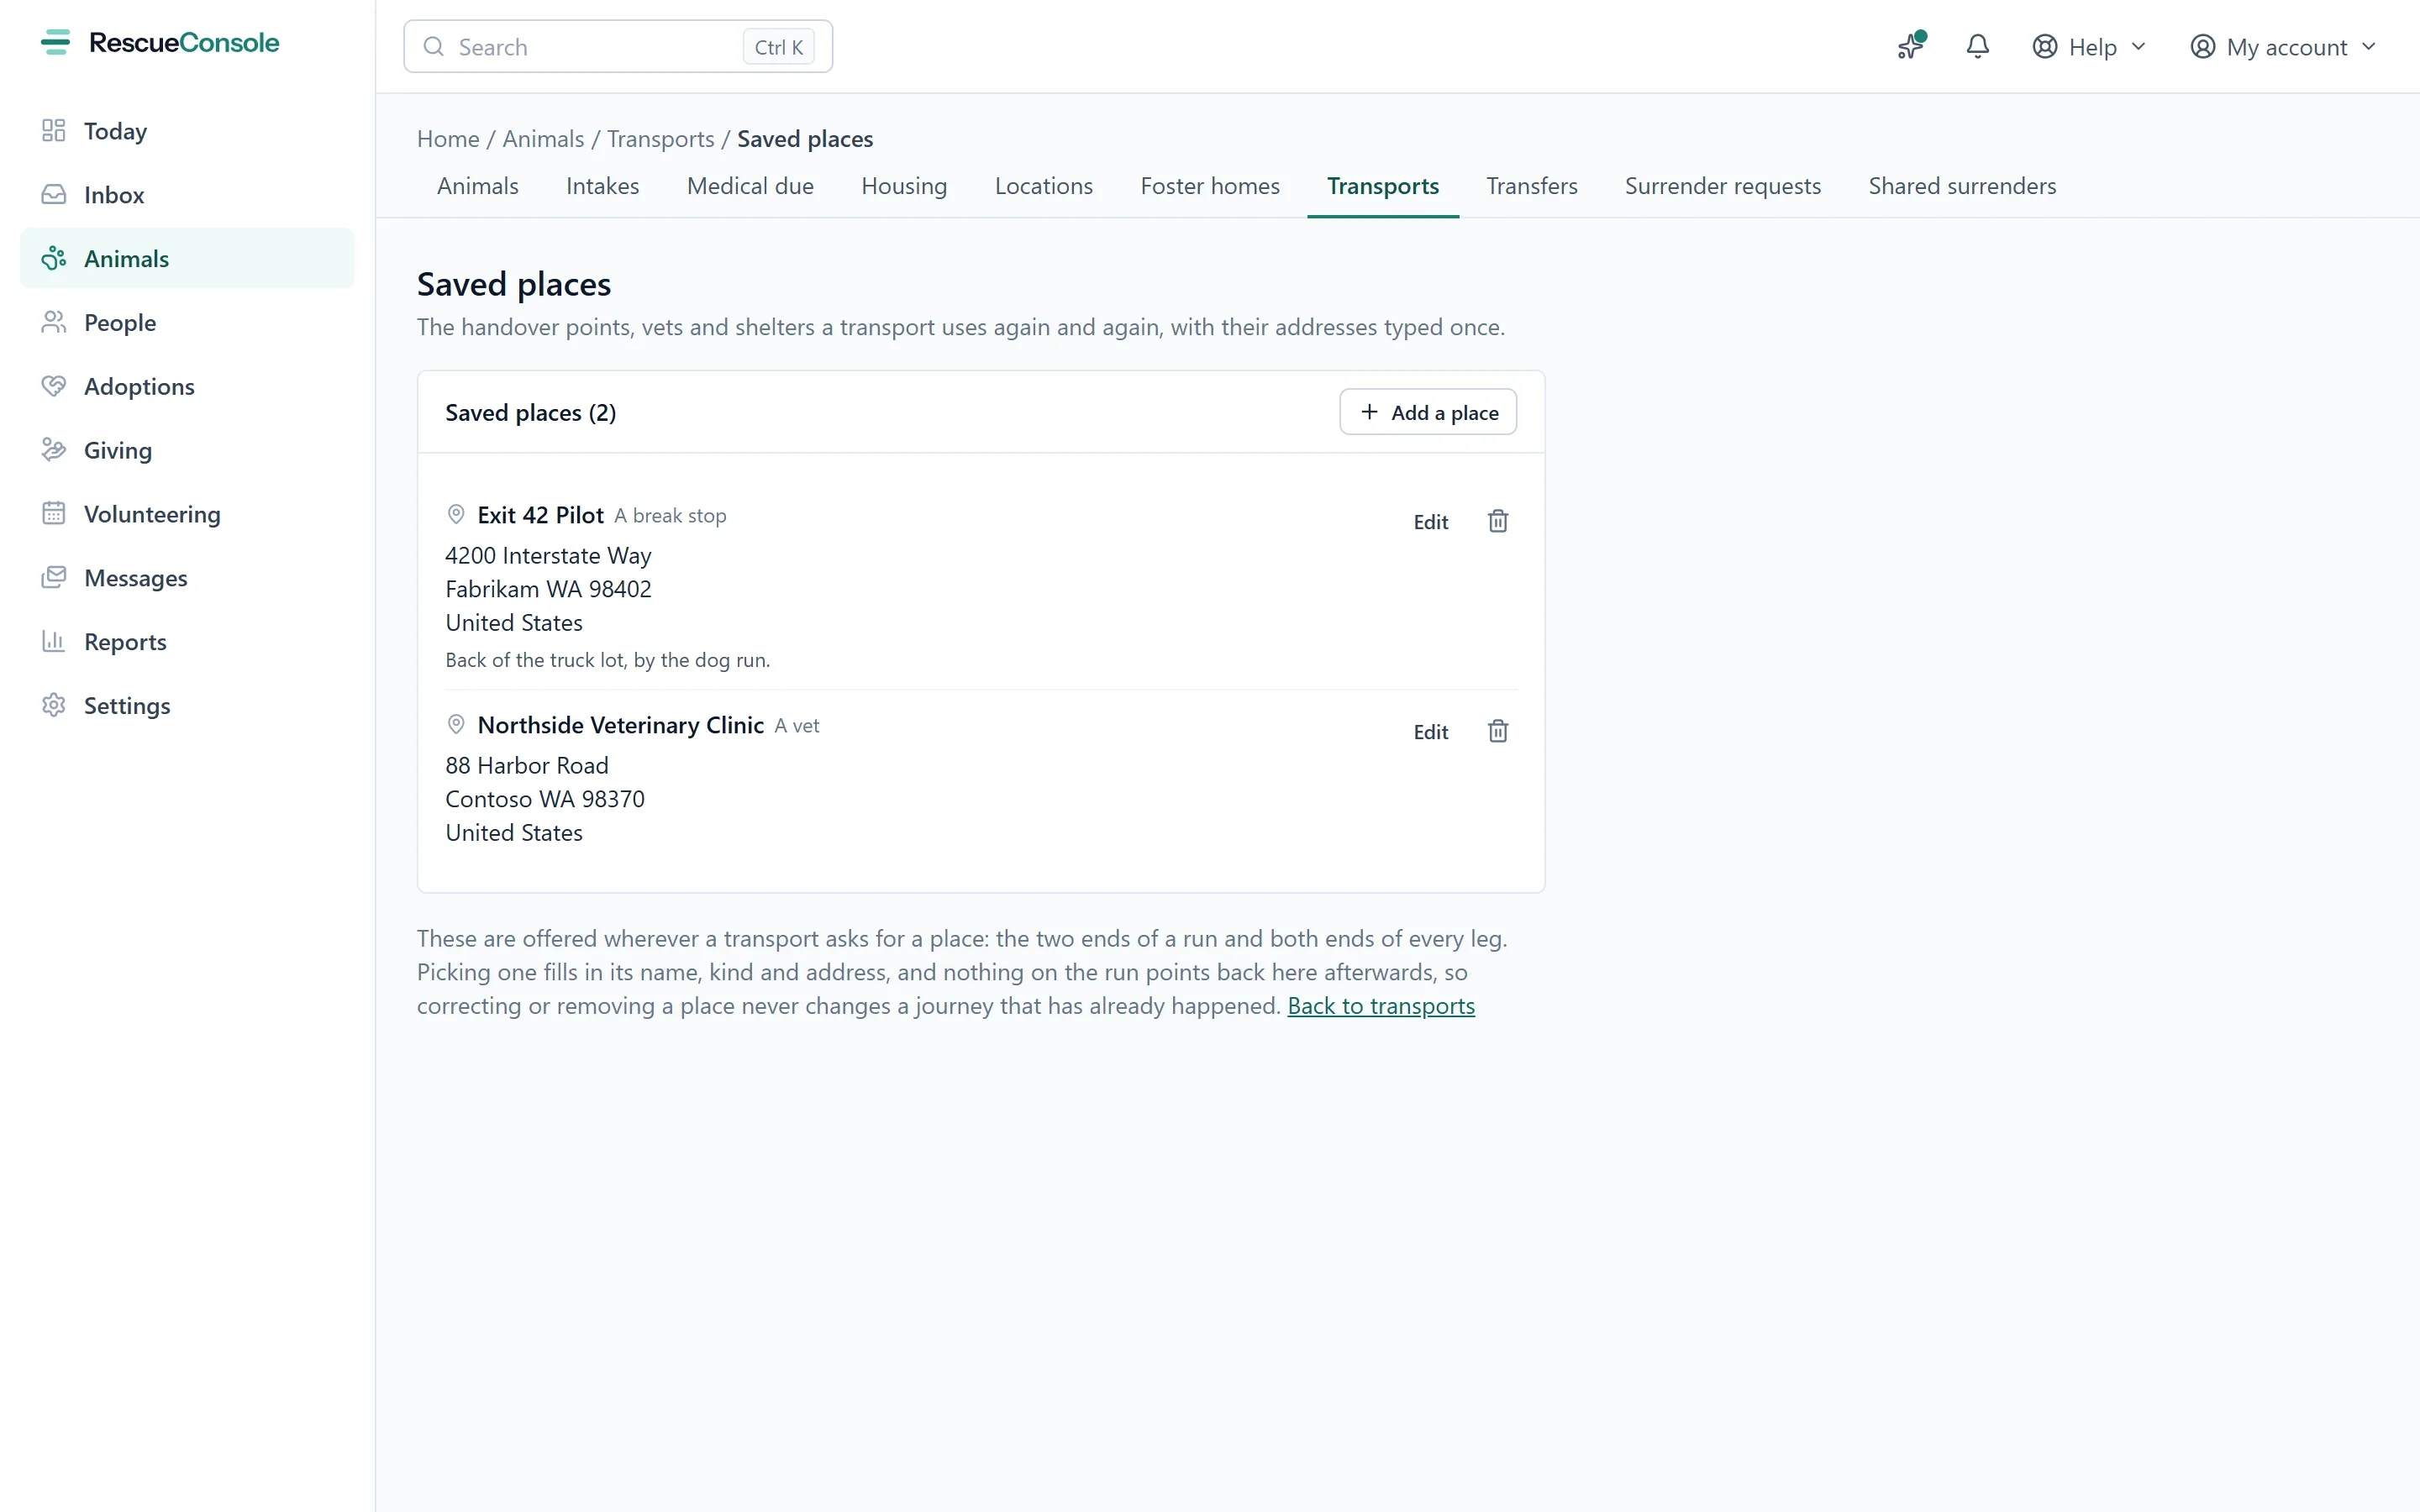Viewport: 2420px width, 1512px height.
Task: Switch to the Shared surrenders tab
Action: point(1962,186)
